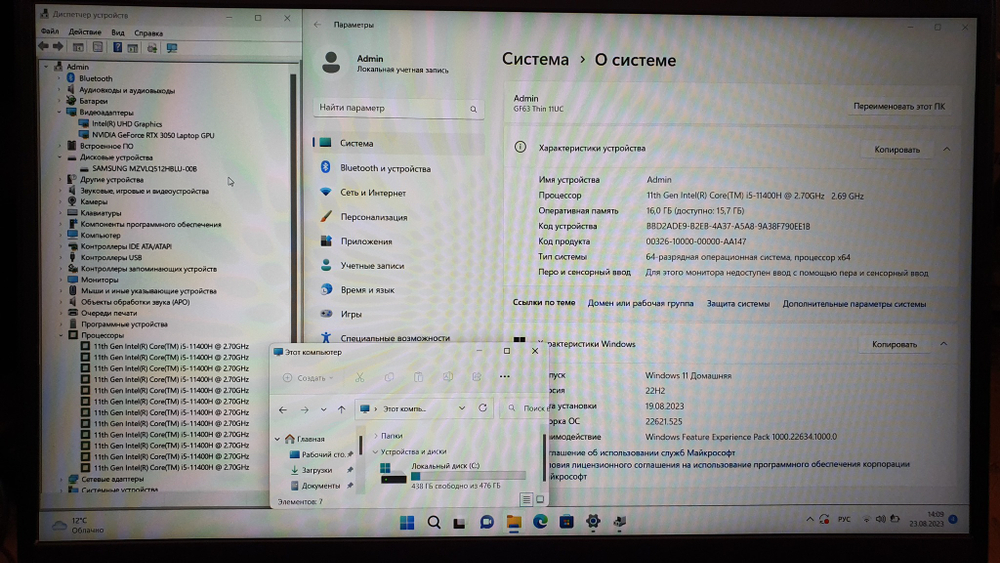Collapse Видеоадаптеры node in Device Manager
1000x563 pixels.
pyautogui.click(x=61, y=112)
